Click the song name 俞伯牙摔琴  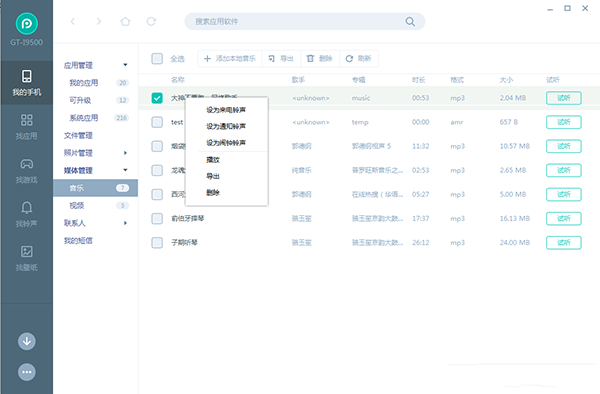188,218
